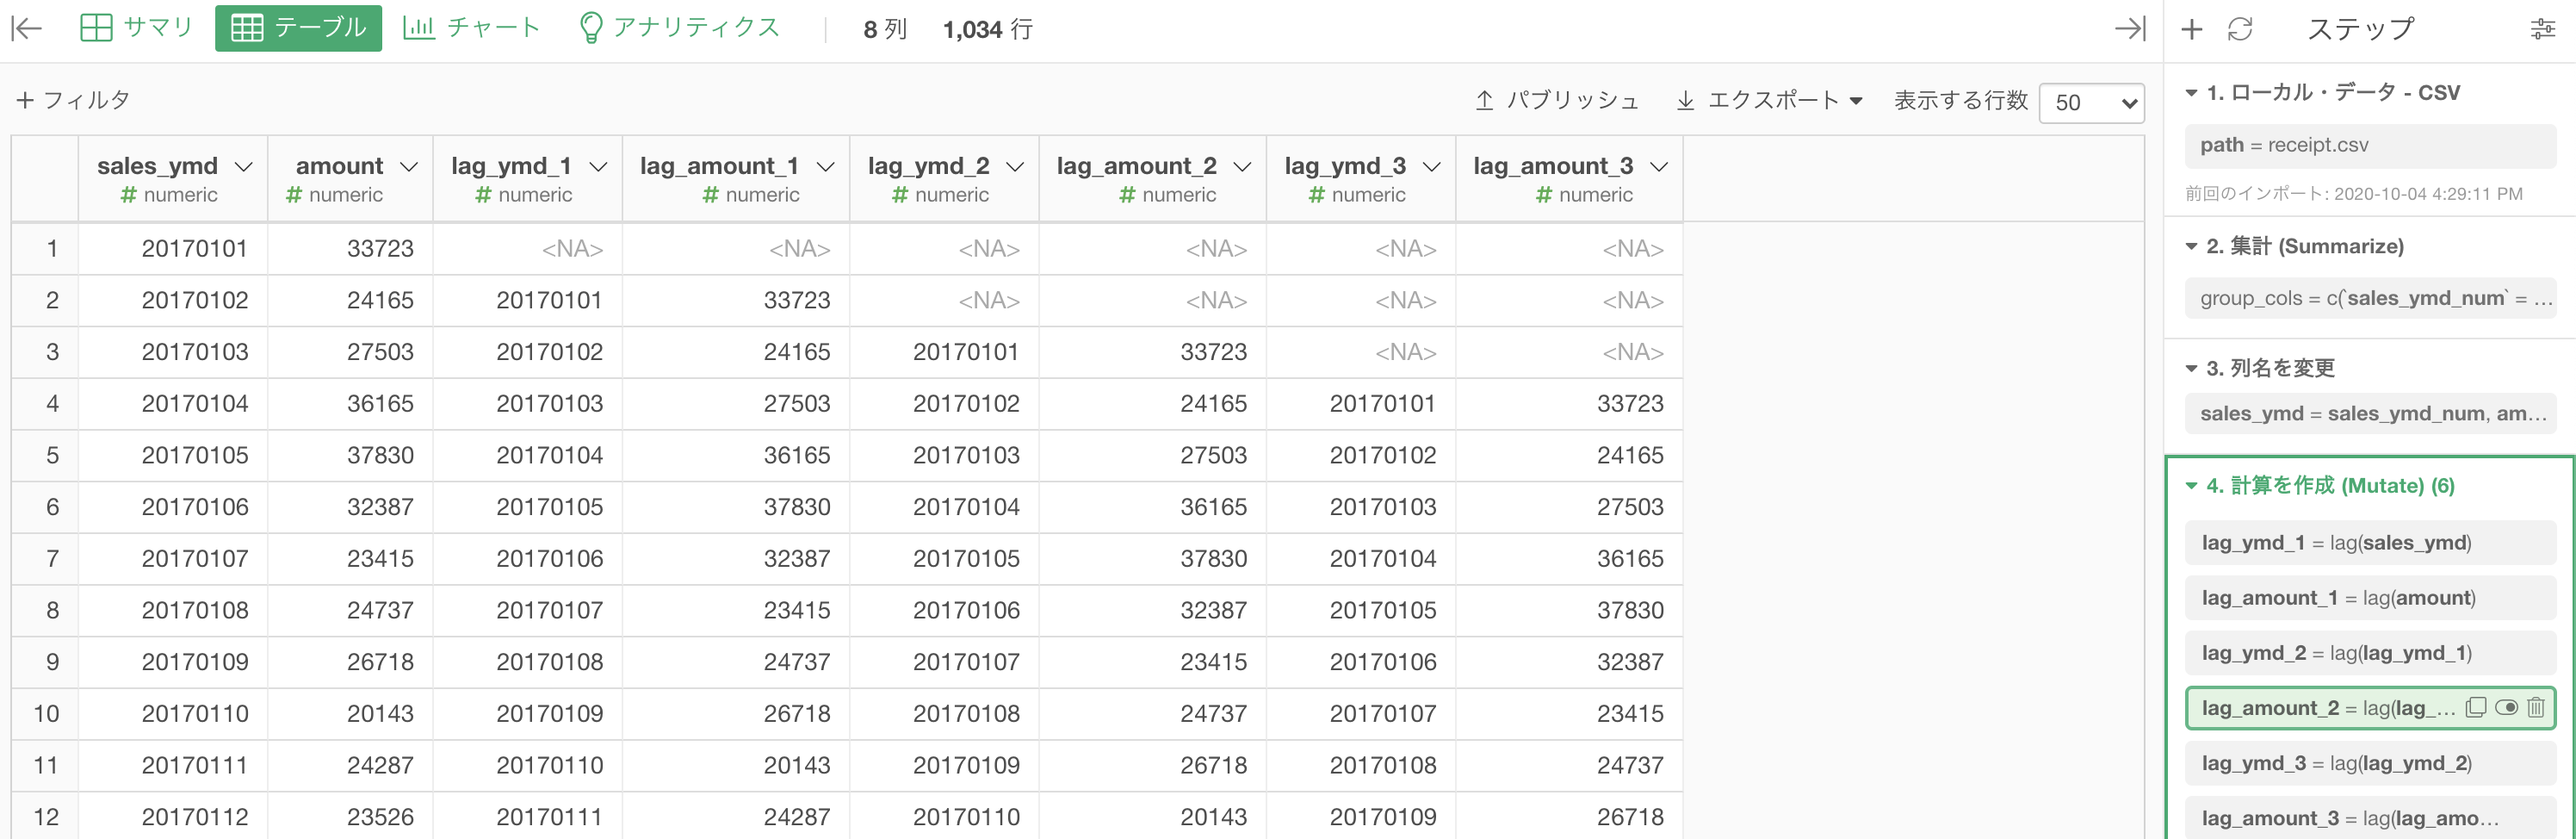Open the lag_ymd_1 column menu chevron
2576x839 pixels.
[598, 167]
